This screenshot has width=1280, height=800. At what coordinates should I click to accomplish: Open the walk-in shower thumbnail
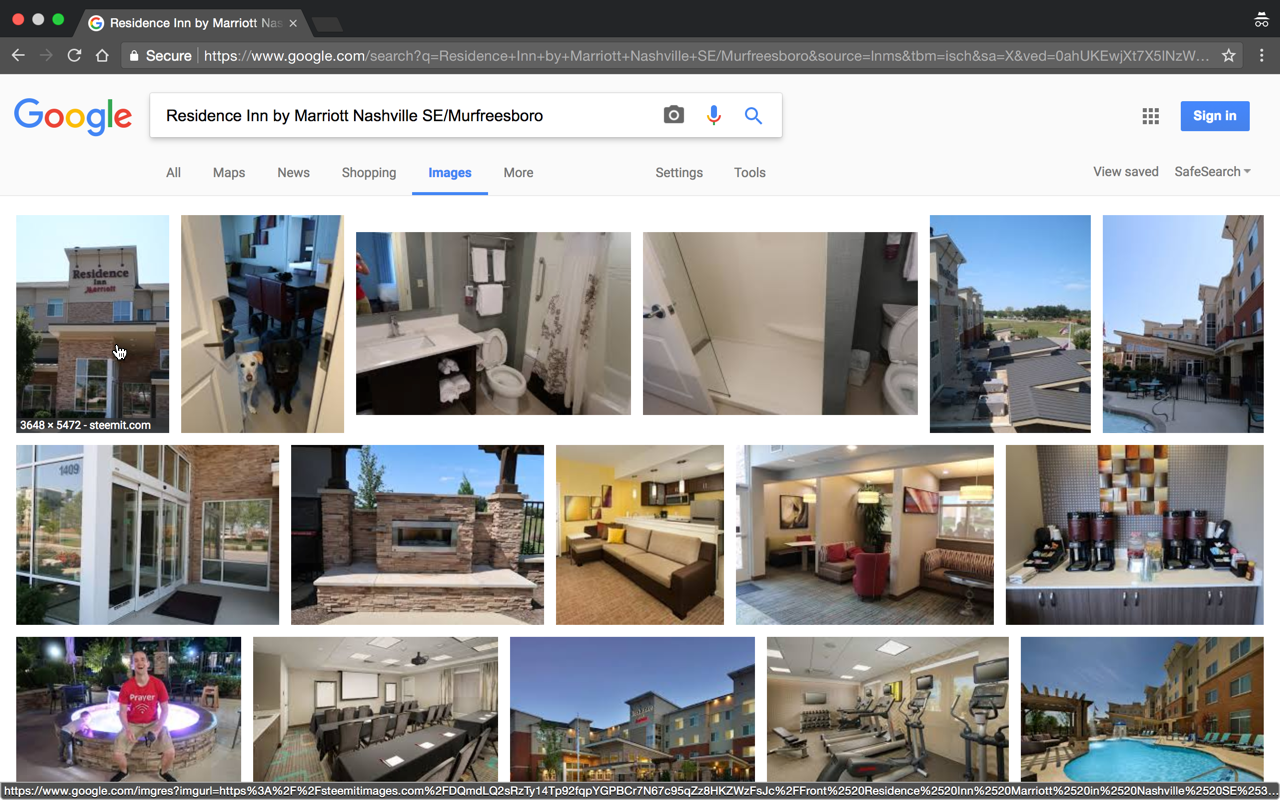point(780,324)
